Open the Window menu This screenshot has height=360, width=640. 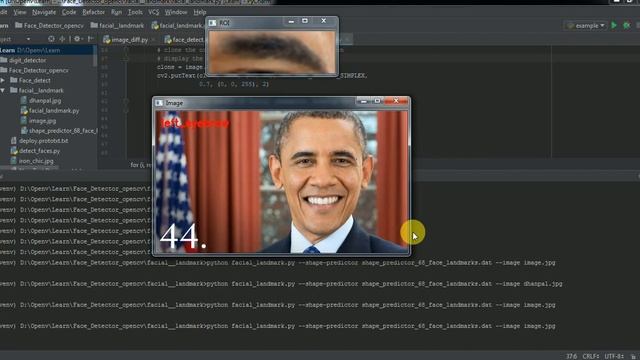176,12
